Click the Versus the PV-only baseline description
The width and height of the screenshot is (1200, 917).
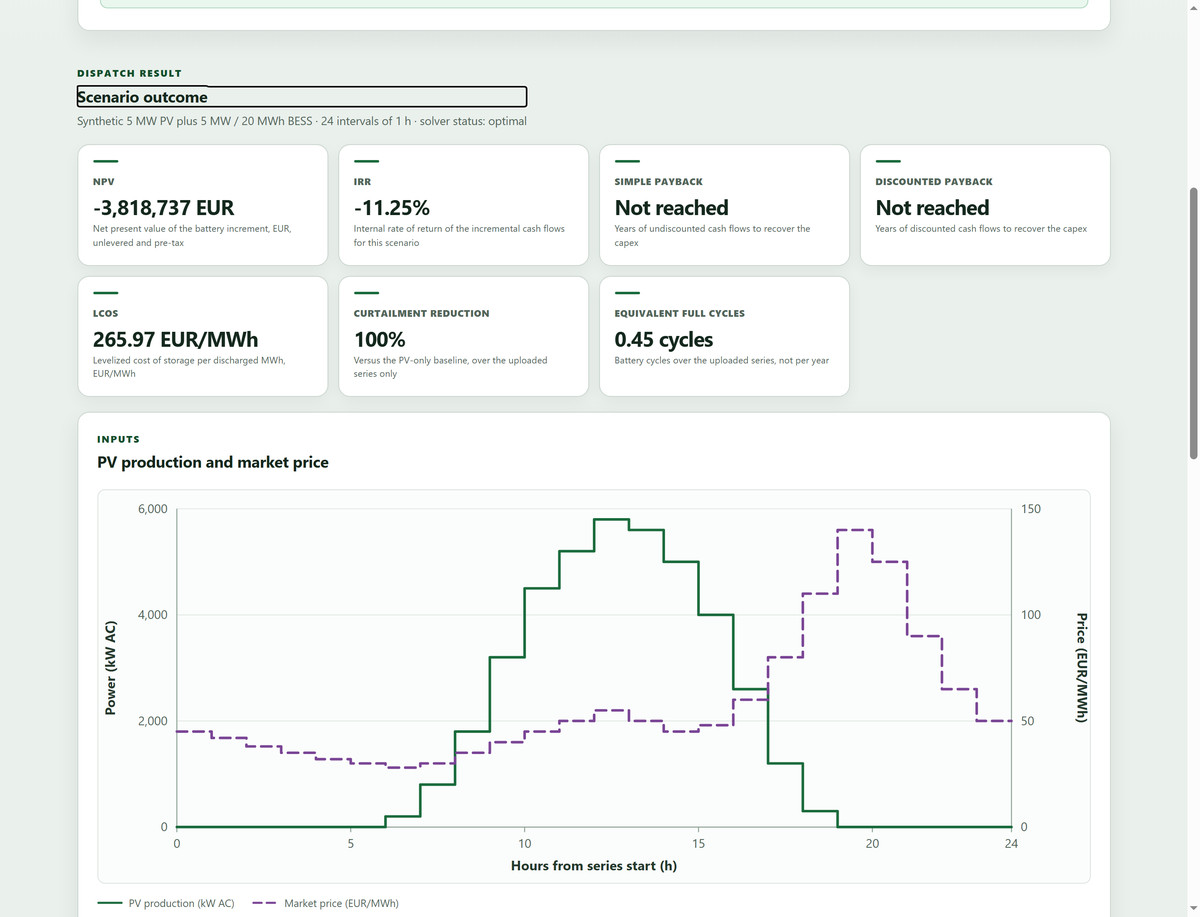pyautogui.click(x=450, y=367)
